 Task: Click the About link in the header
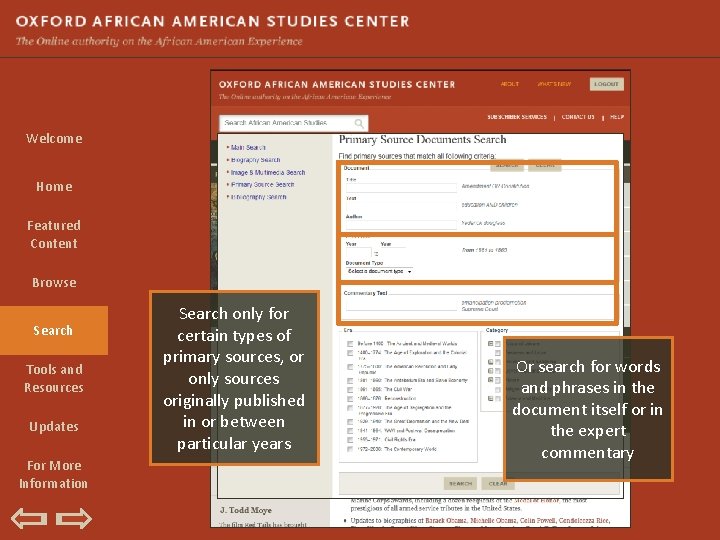click(510, 84)
